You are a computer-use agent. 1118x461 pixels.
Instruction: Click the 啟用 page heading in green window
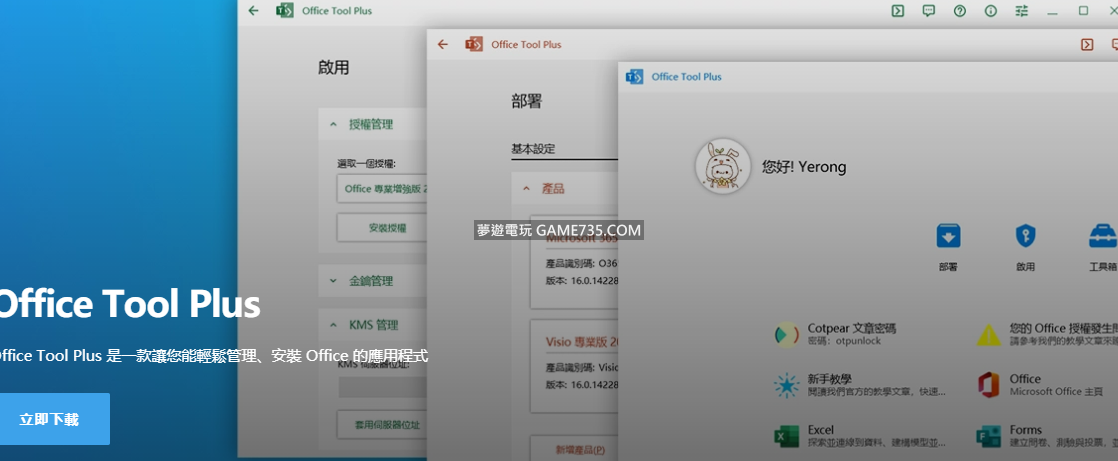coord(334,68)
